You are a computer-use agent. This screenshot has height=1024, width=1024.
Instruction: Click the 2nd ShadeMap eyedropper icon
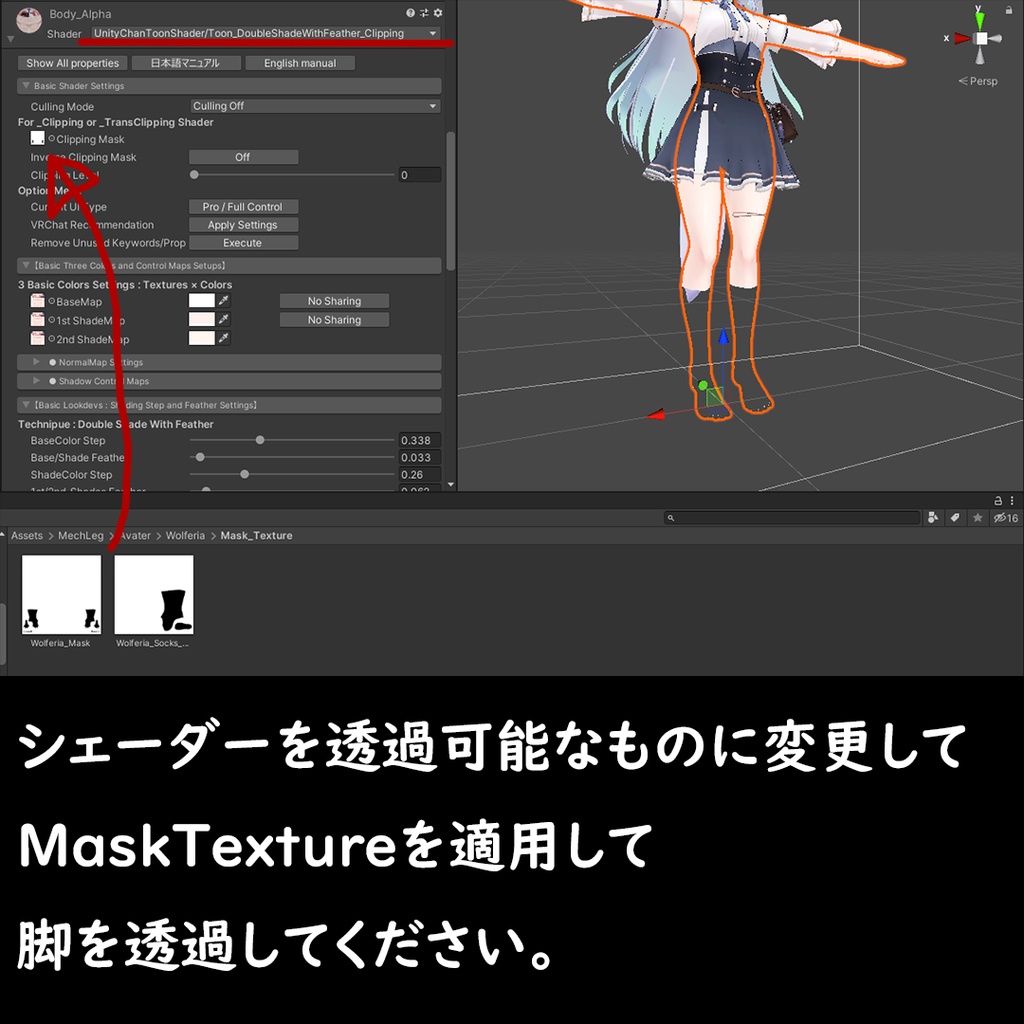[224, 338]
